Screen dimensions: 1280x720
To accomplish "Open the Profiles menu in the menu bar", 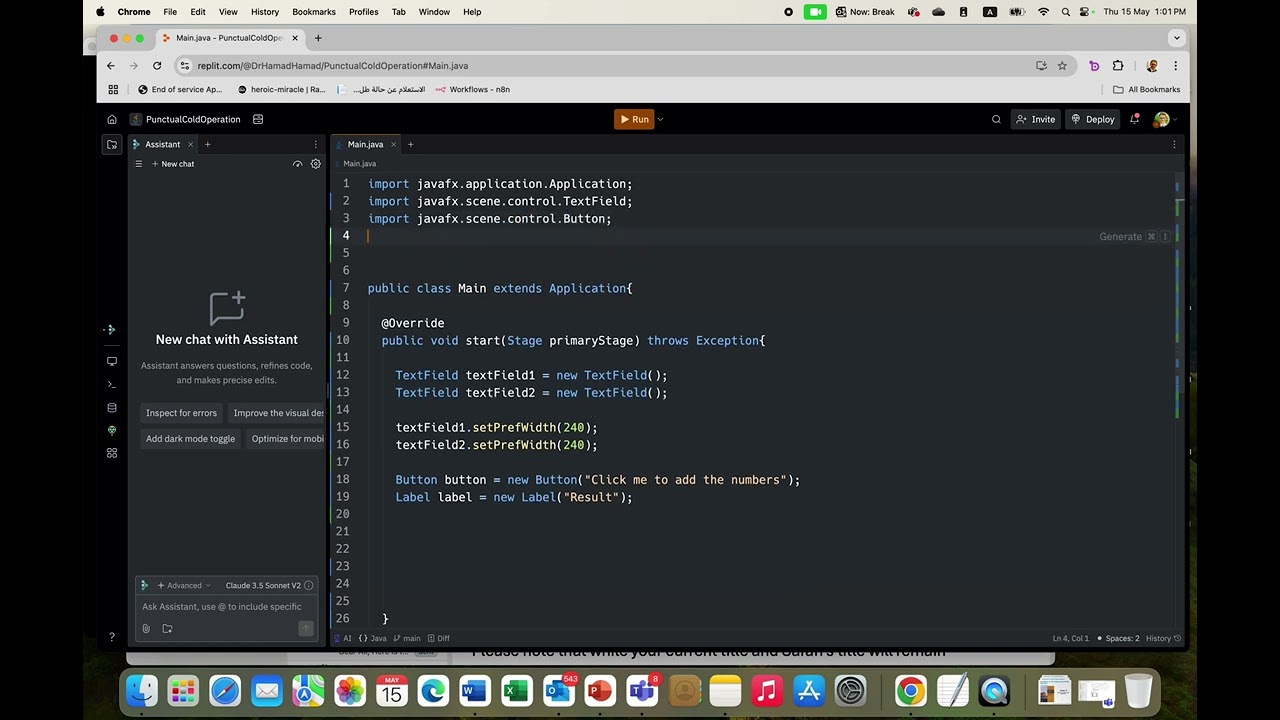I will pyautogui.click(x=363, y=12).
